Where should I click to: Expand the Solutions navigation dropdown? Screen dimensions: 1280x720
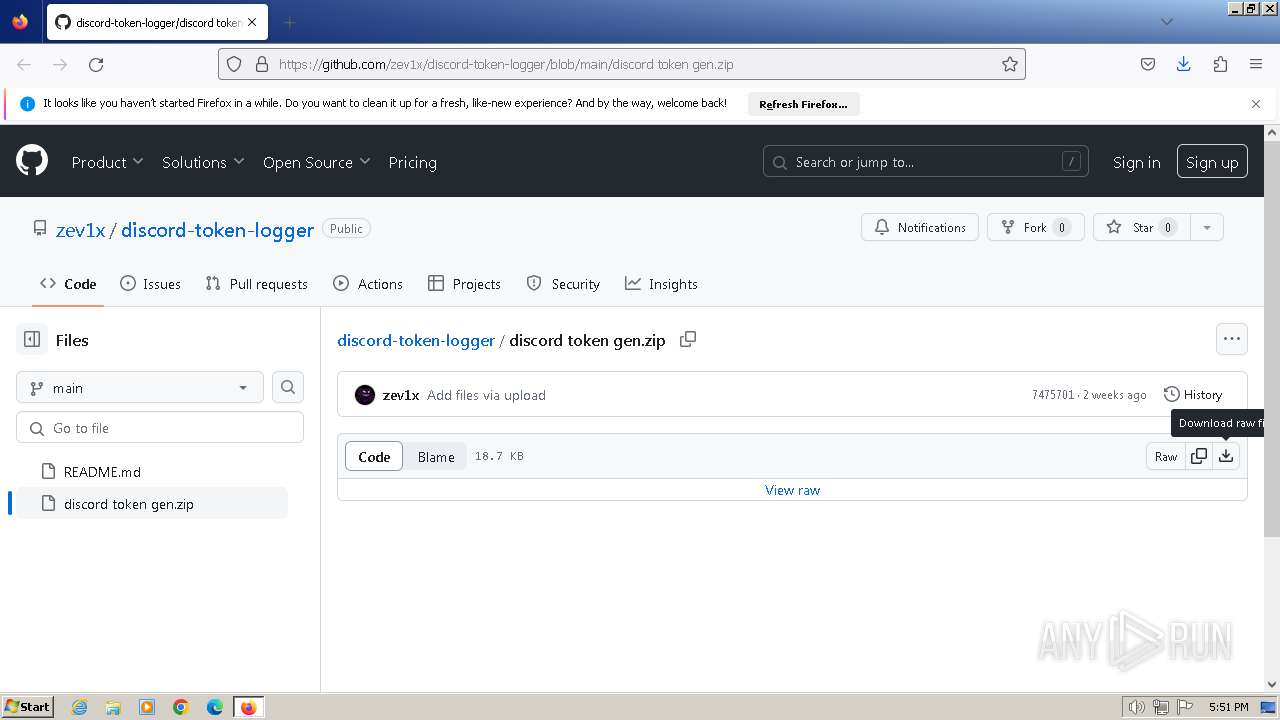[203, 162]
